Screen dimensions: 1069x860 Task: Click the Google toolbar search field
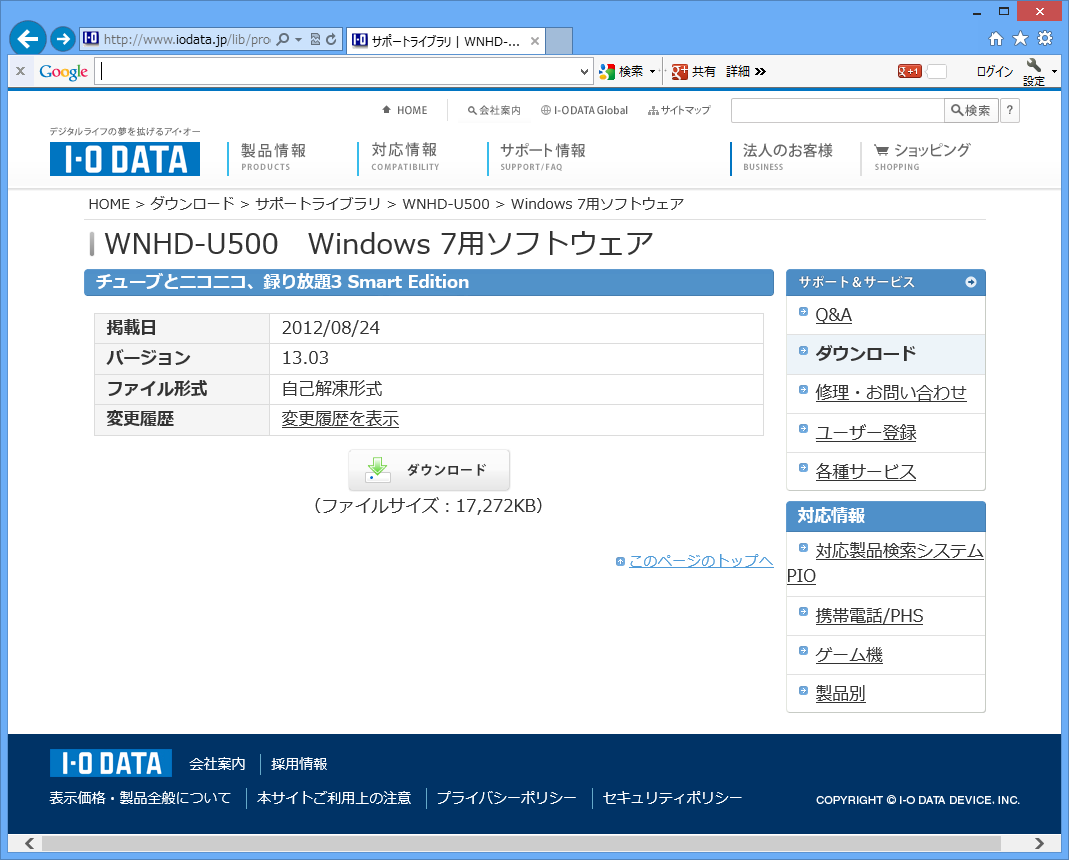click(x=337, y=71)
